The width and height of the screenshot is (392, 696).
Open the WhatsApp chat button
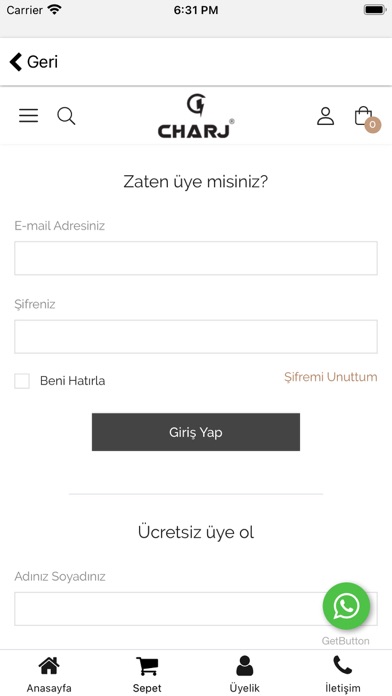click(x=346, y=606)
